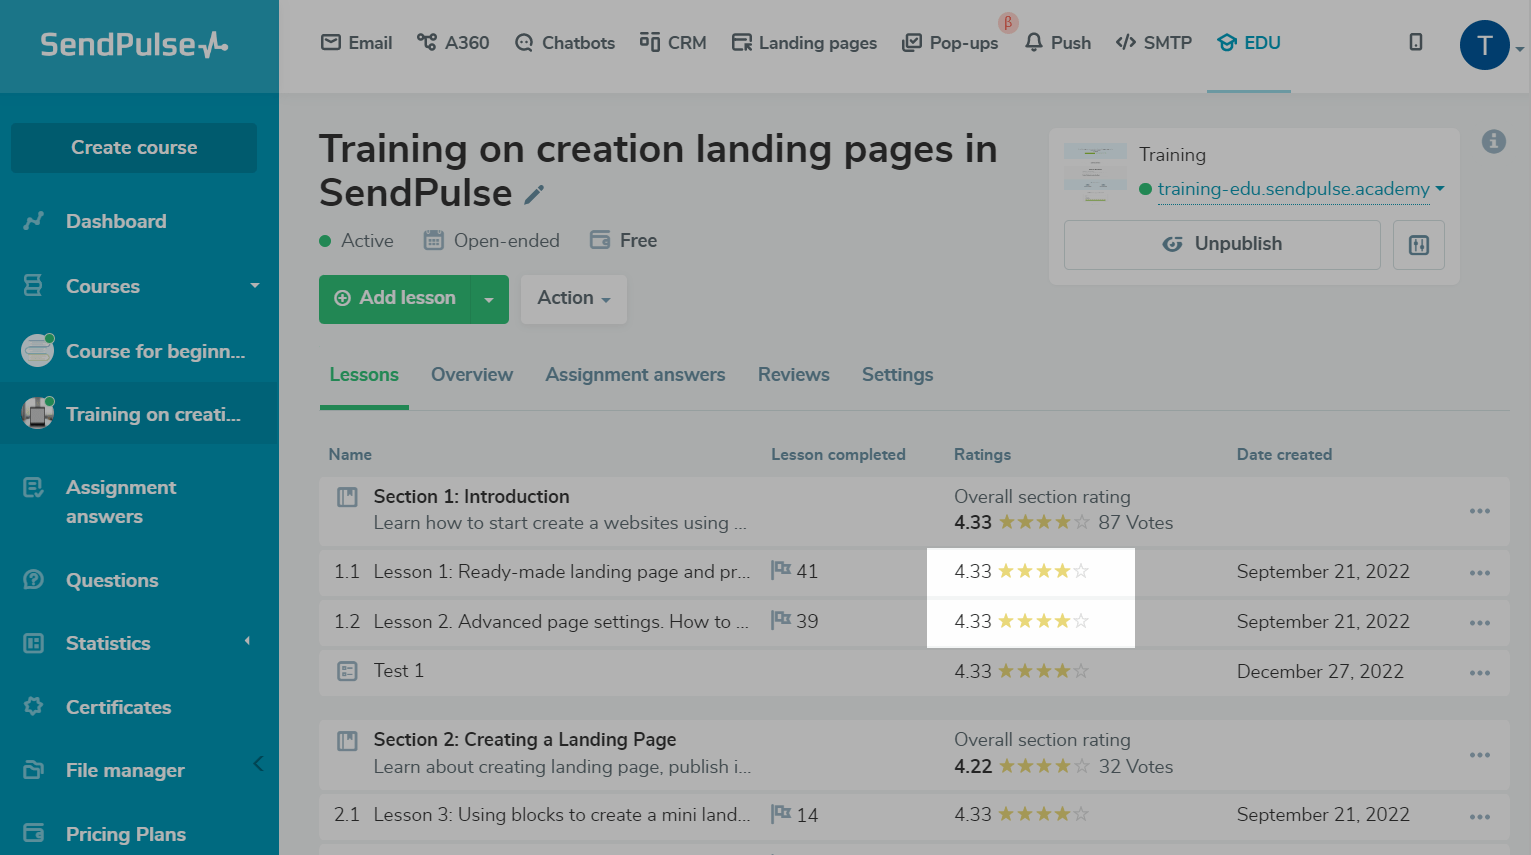The image size is (1531, 855).
Task: Open the Email section in top navigation
Action: (356, 43)
